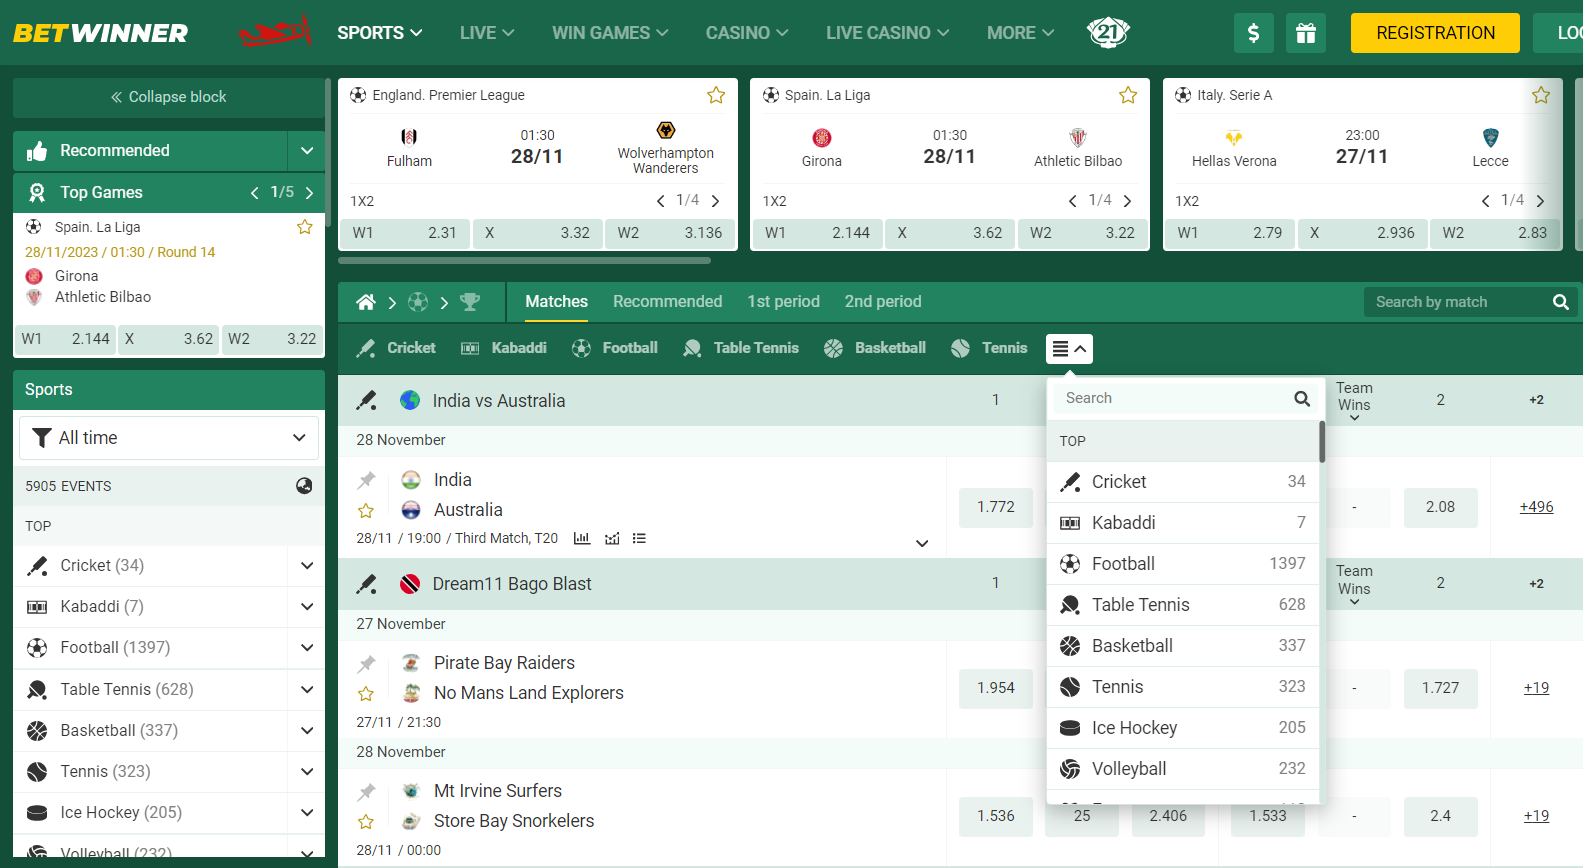Select Football in sports dropdown list
1583x868 pixels.
pos(1183,564)
